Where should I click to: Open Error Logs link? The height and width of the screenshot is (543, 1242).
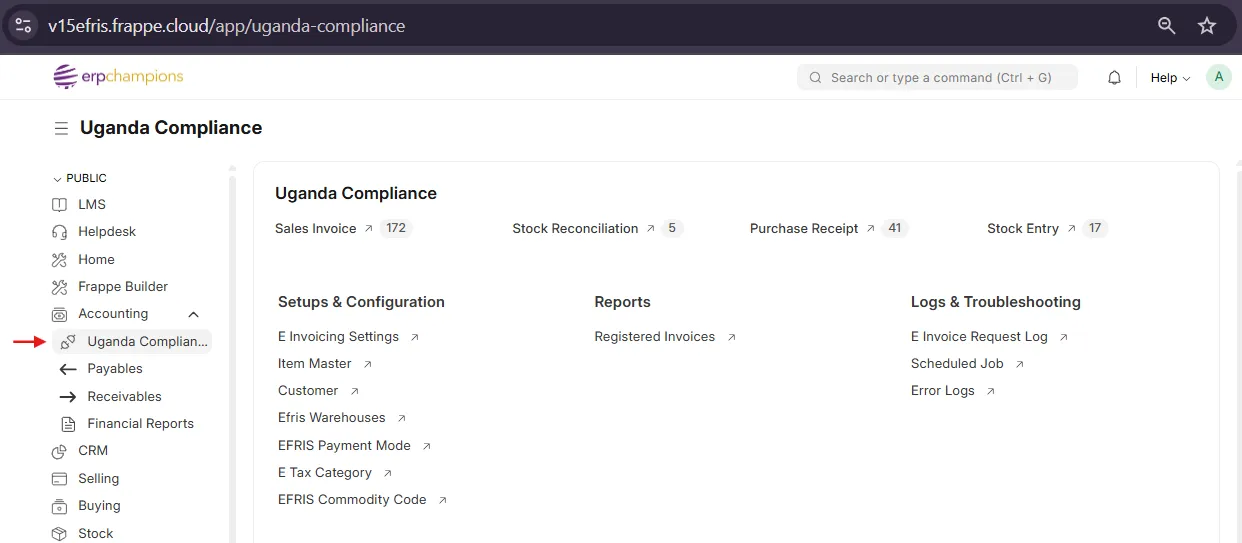click(943, 391)
